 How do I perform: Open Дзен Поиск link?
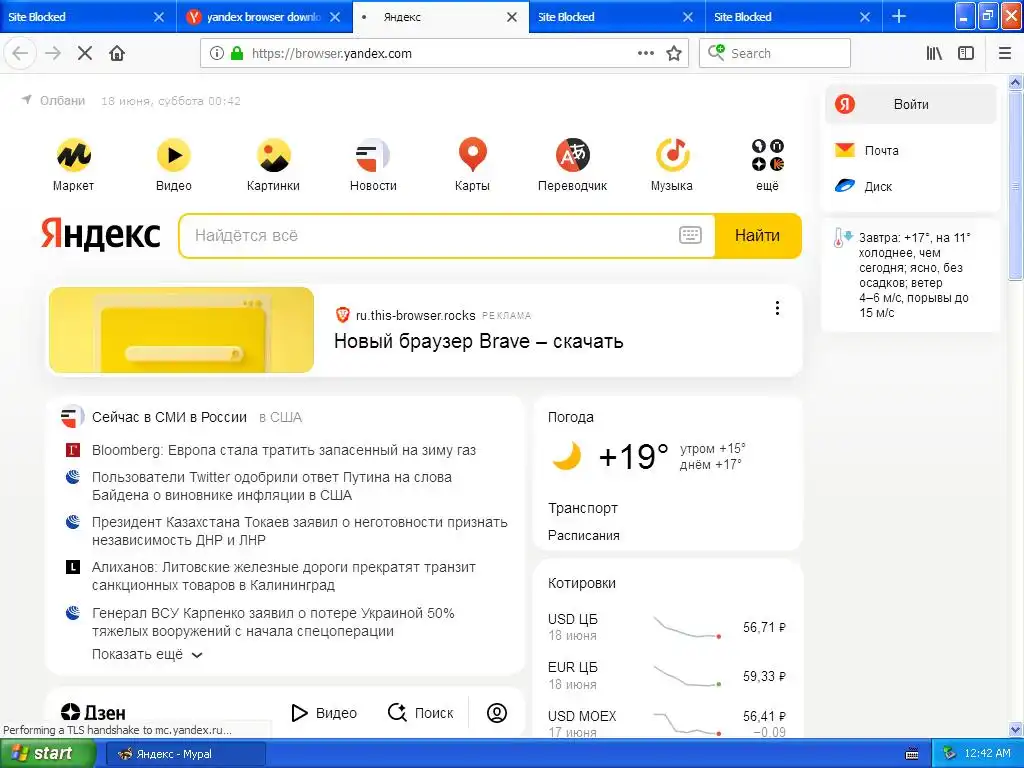[x=421, y=712]
